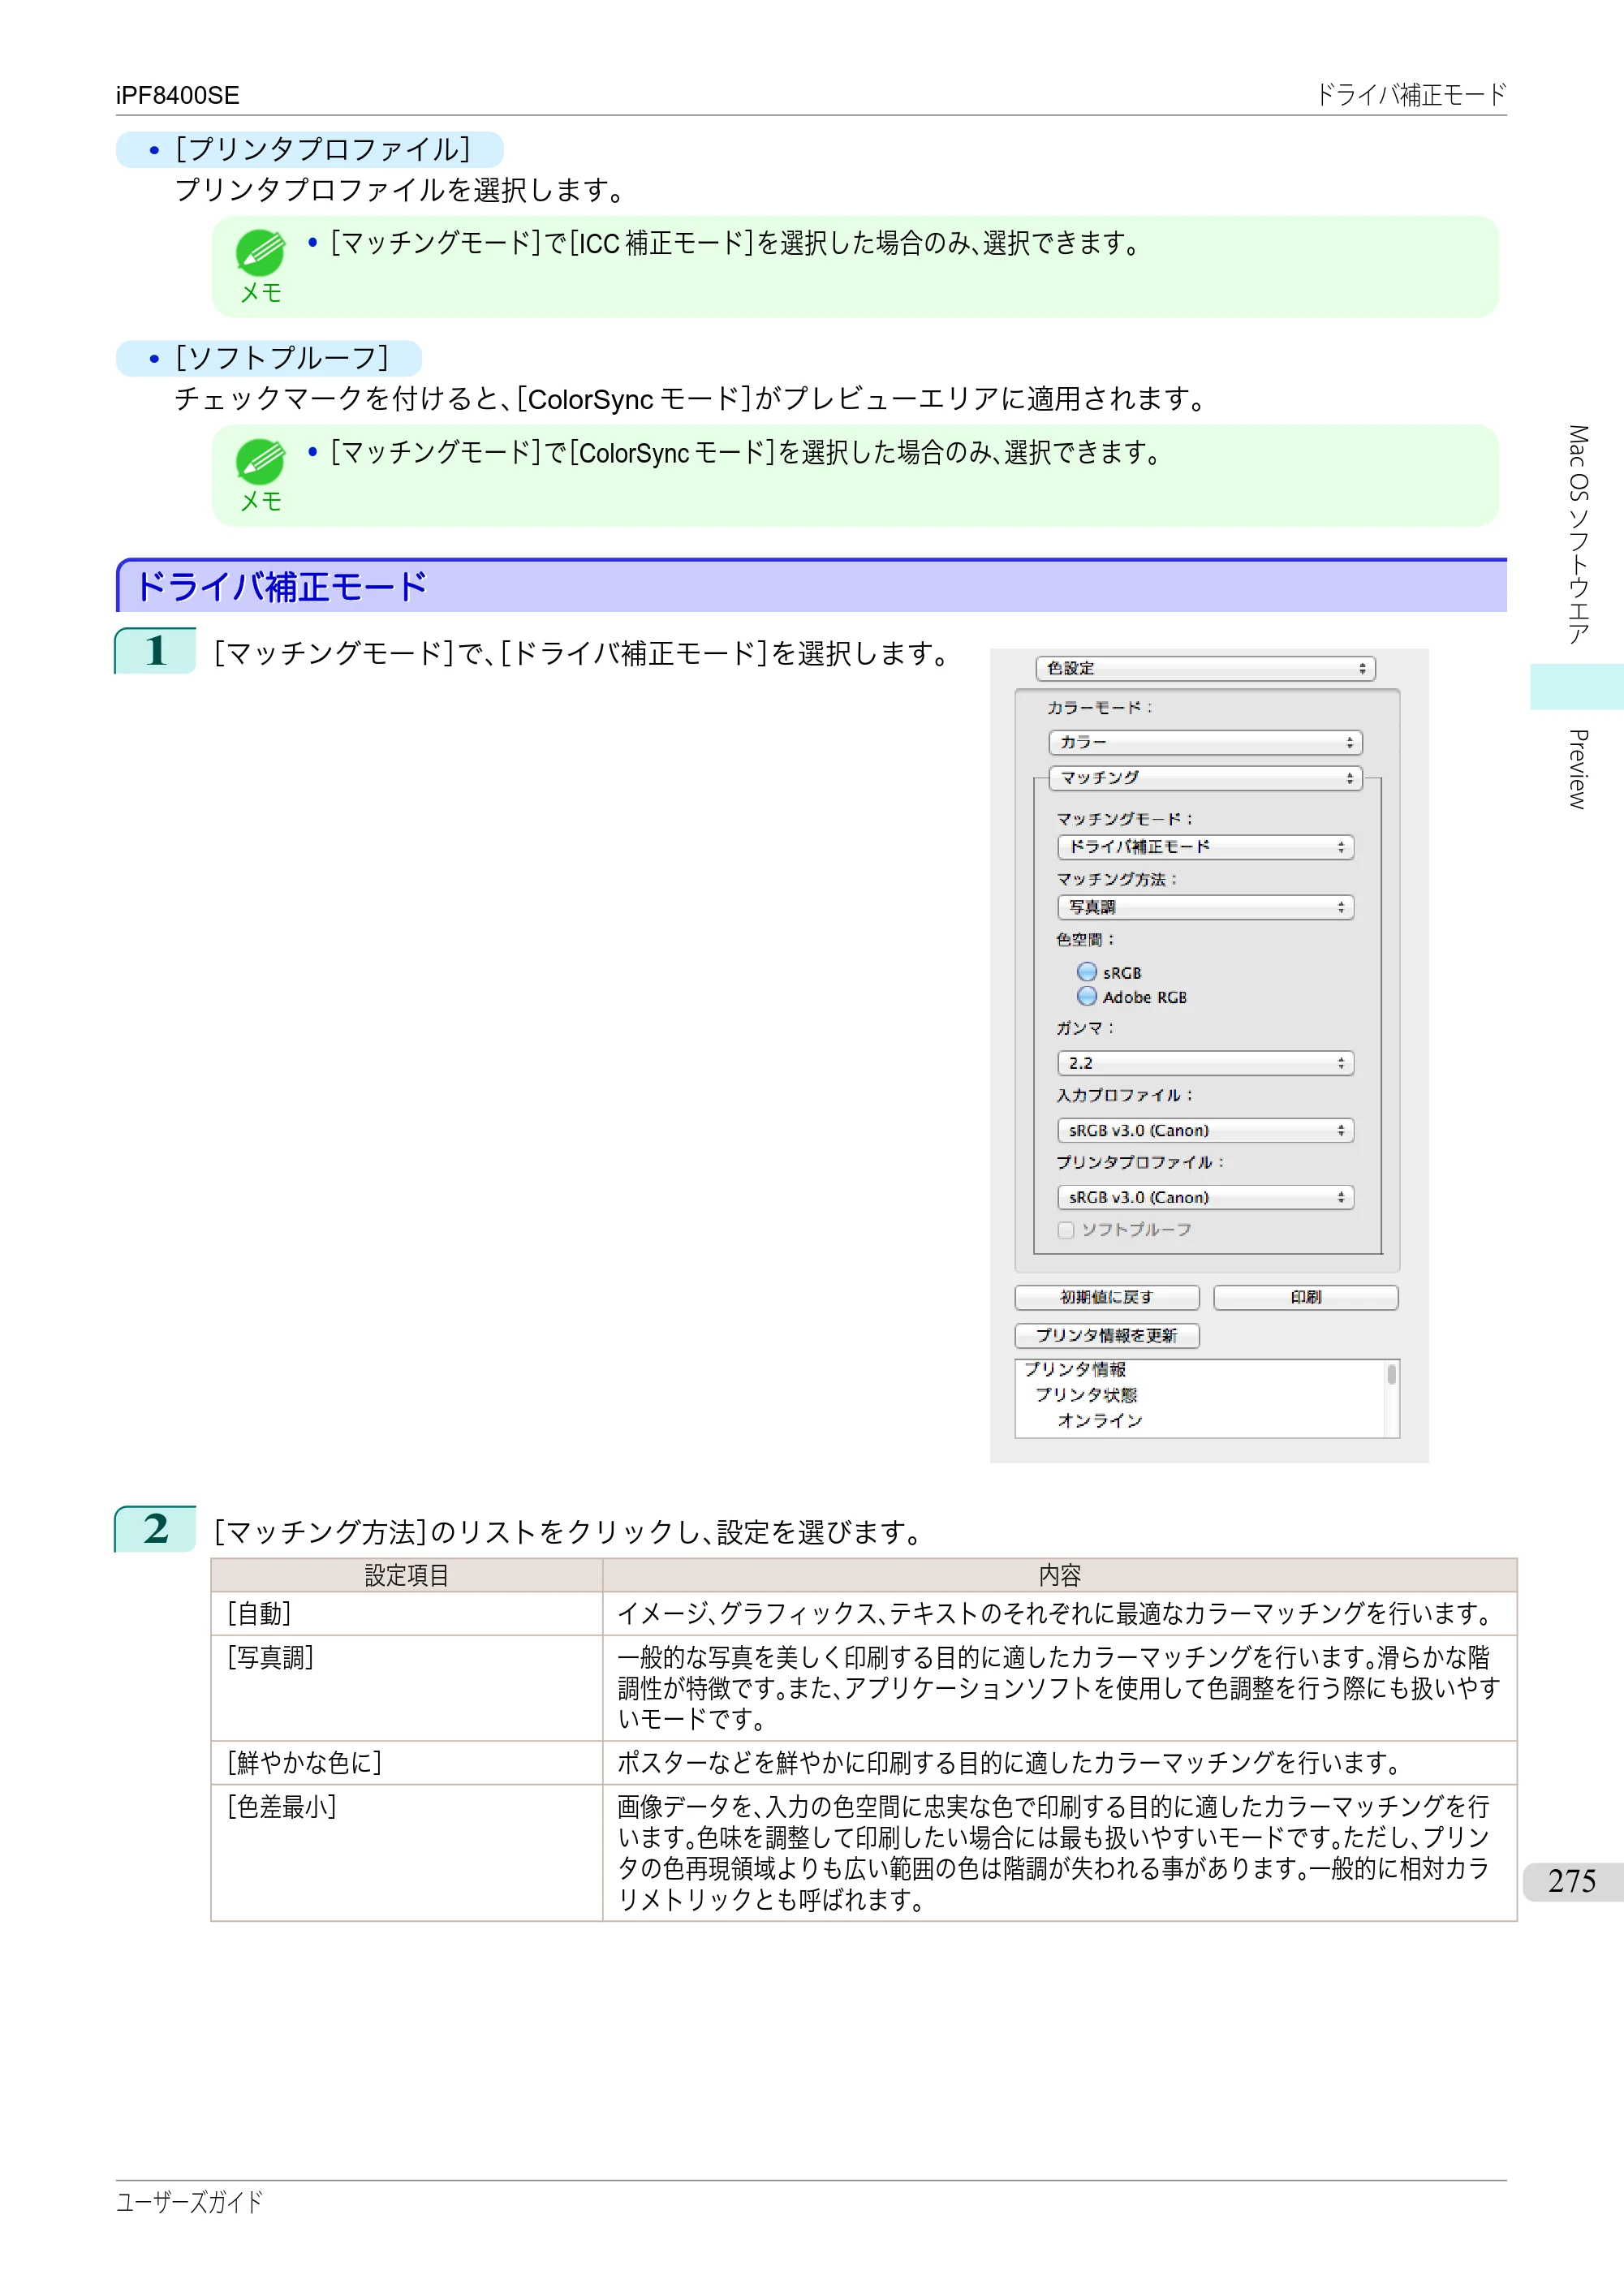
Task: Click the iPF8400SE header text
Action: tap(177, 95)
